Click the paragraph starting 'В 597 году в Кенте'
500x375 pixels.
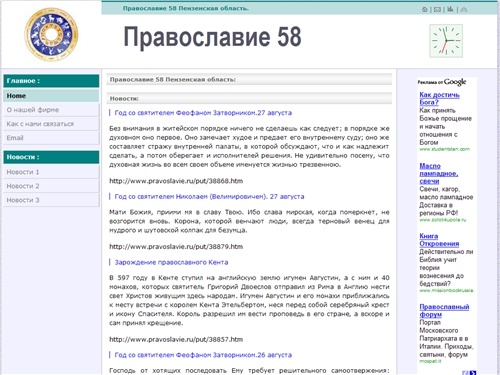[x=249, y=300]
